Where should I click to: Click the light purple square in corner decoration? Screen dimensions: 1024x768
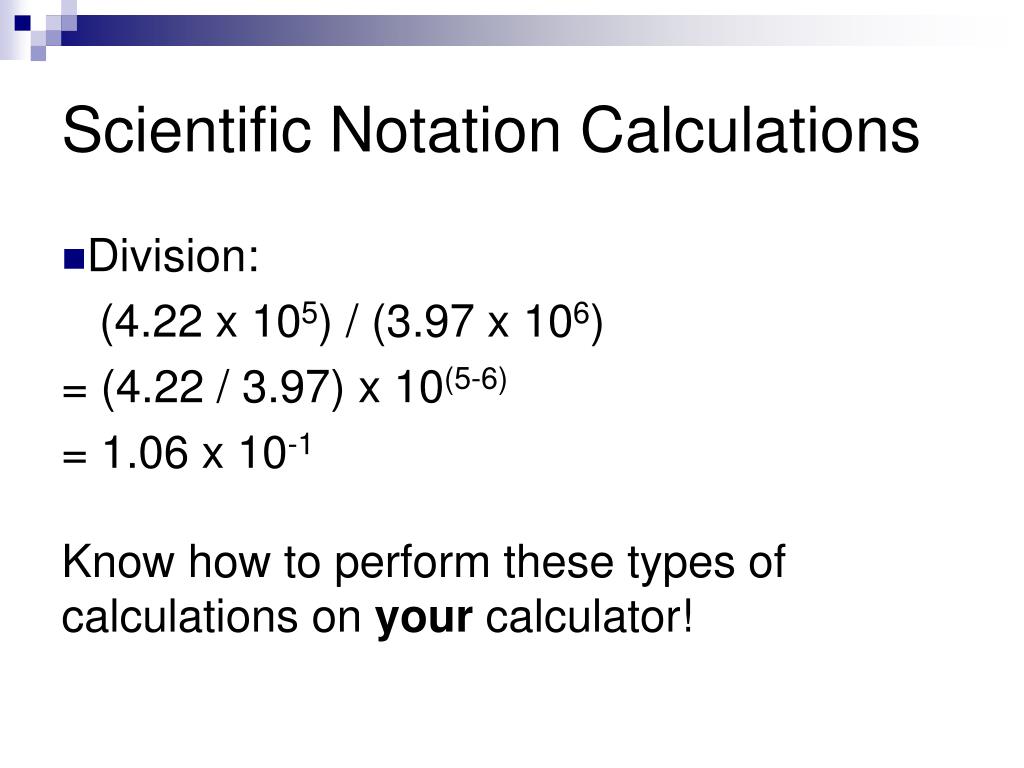point(39,53)
